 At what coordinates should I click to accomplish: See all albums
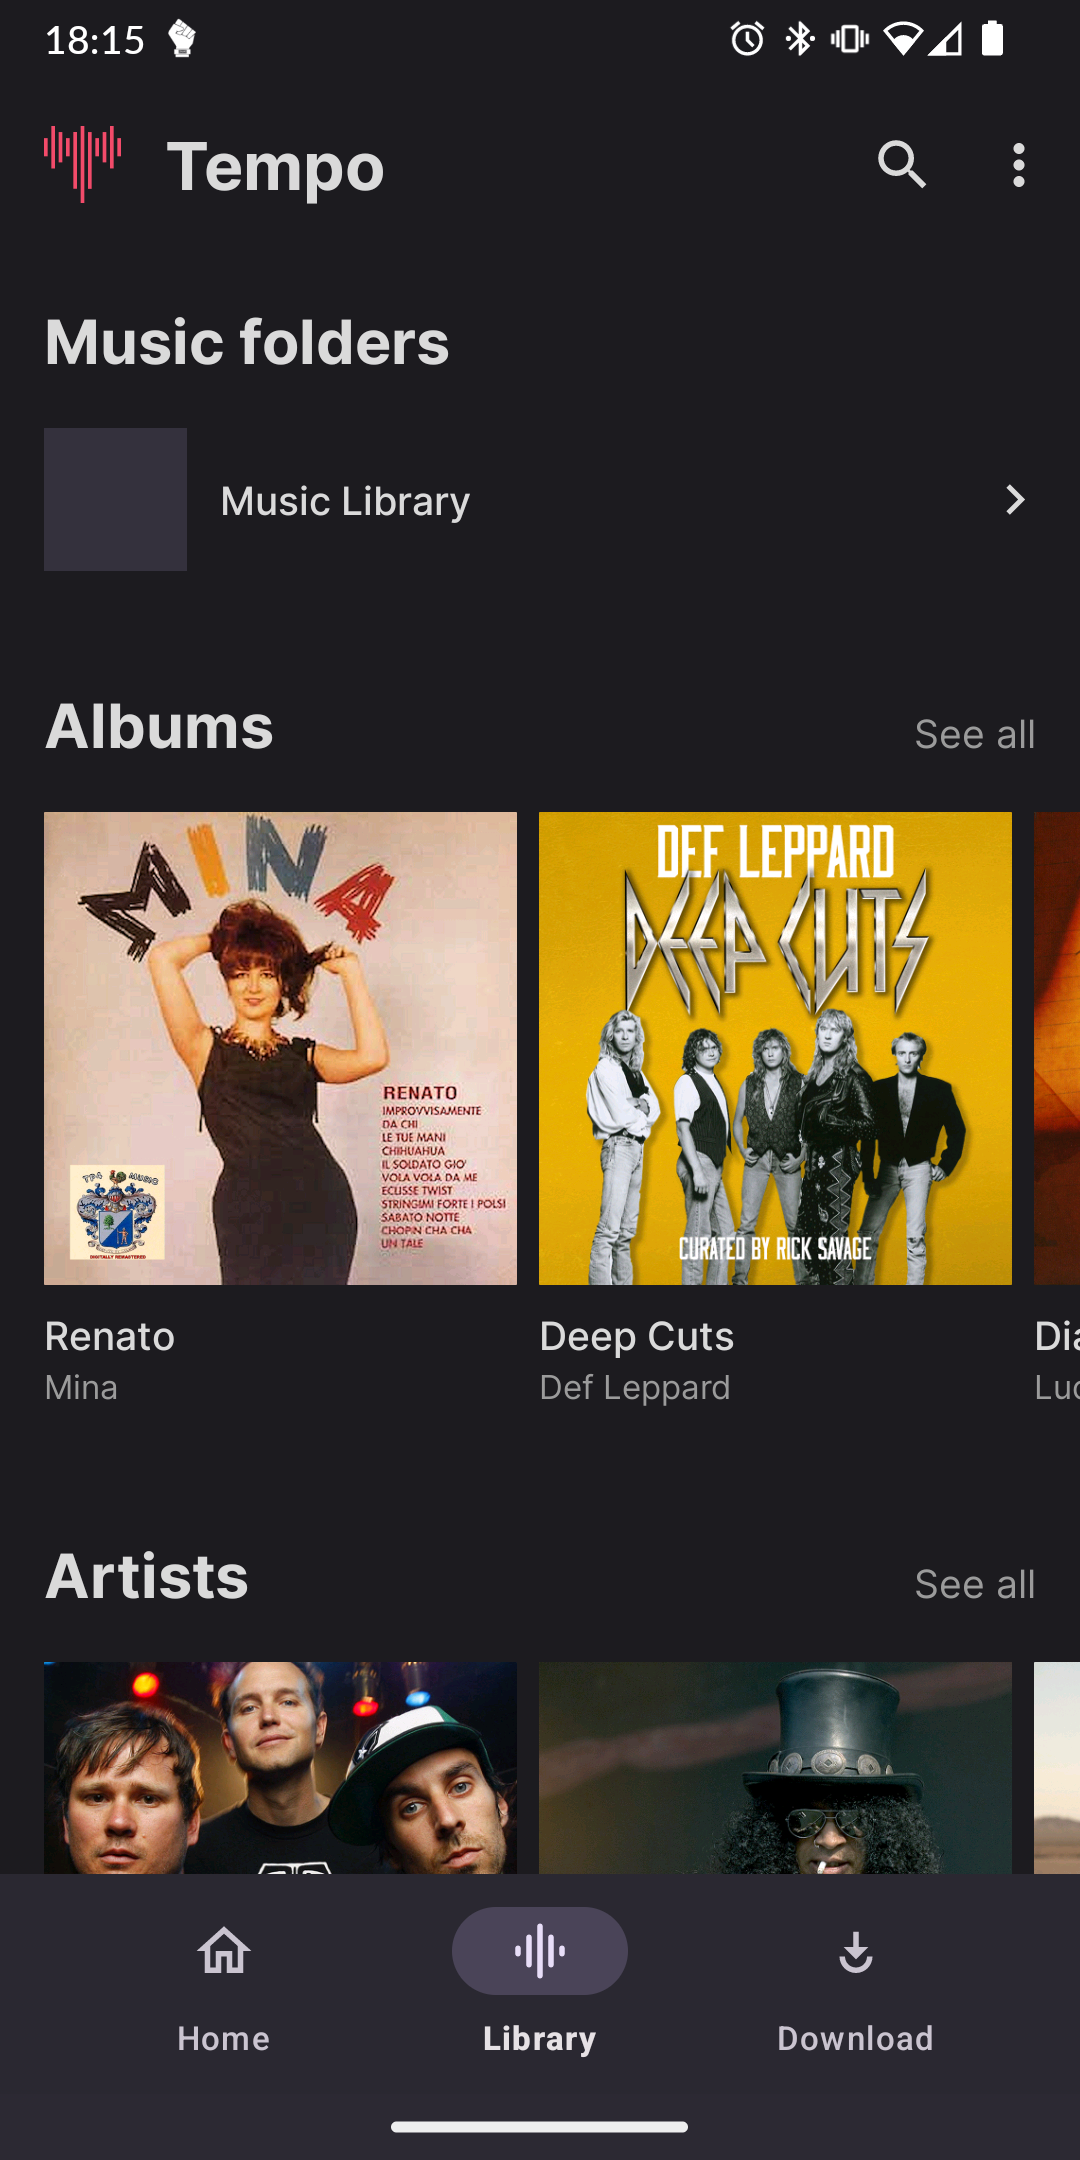974,734
